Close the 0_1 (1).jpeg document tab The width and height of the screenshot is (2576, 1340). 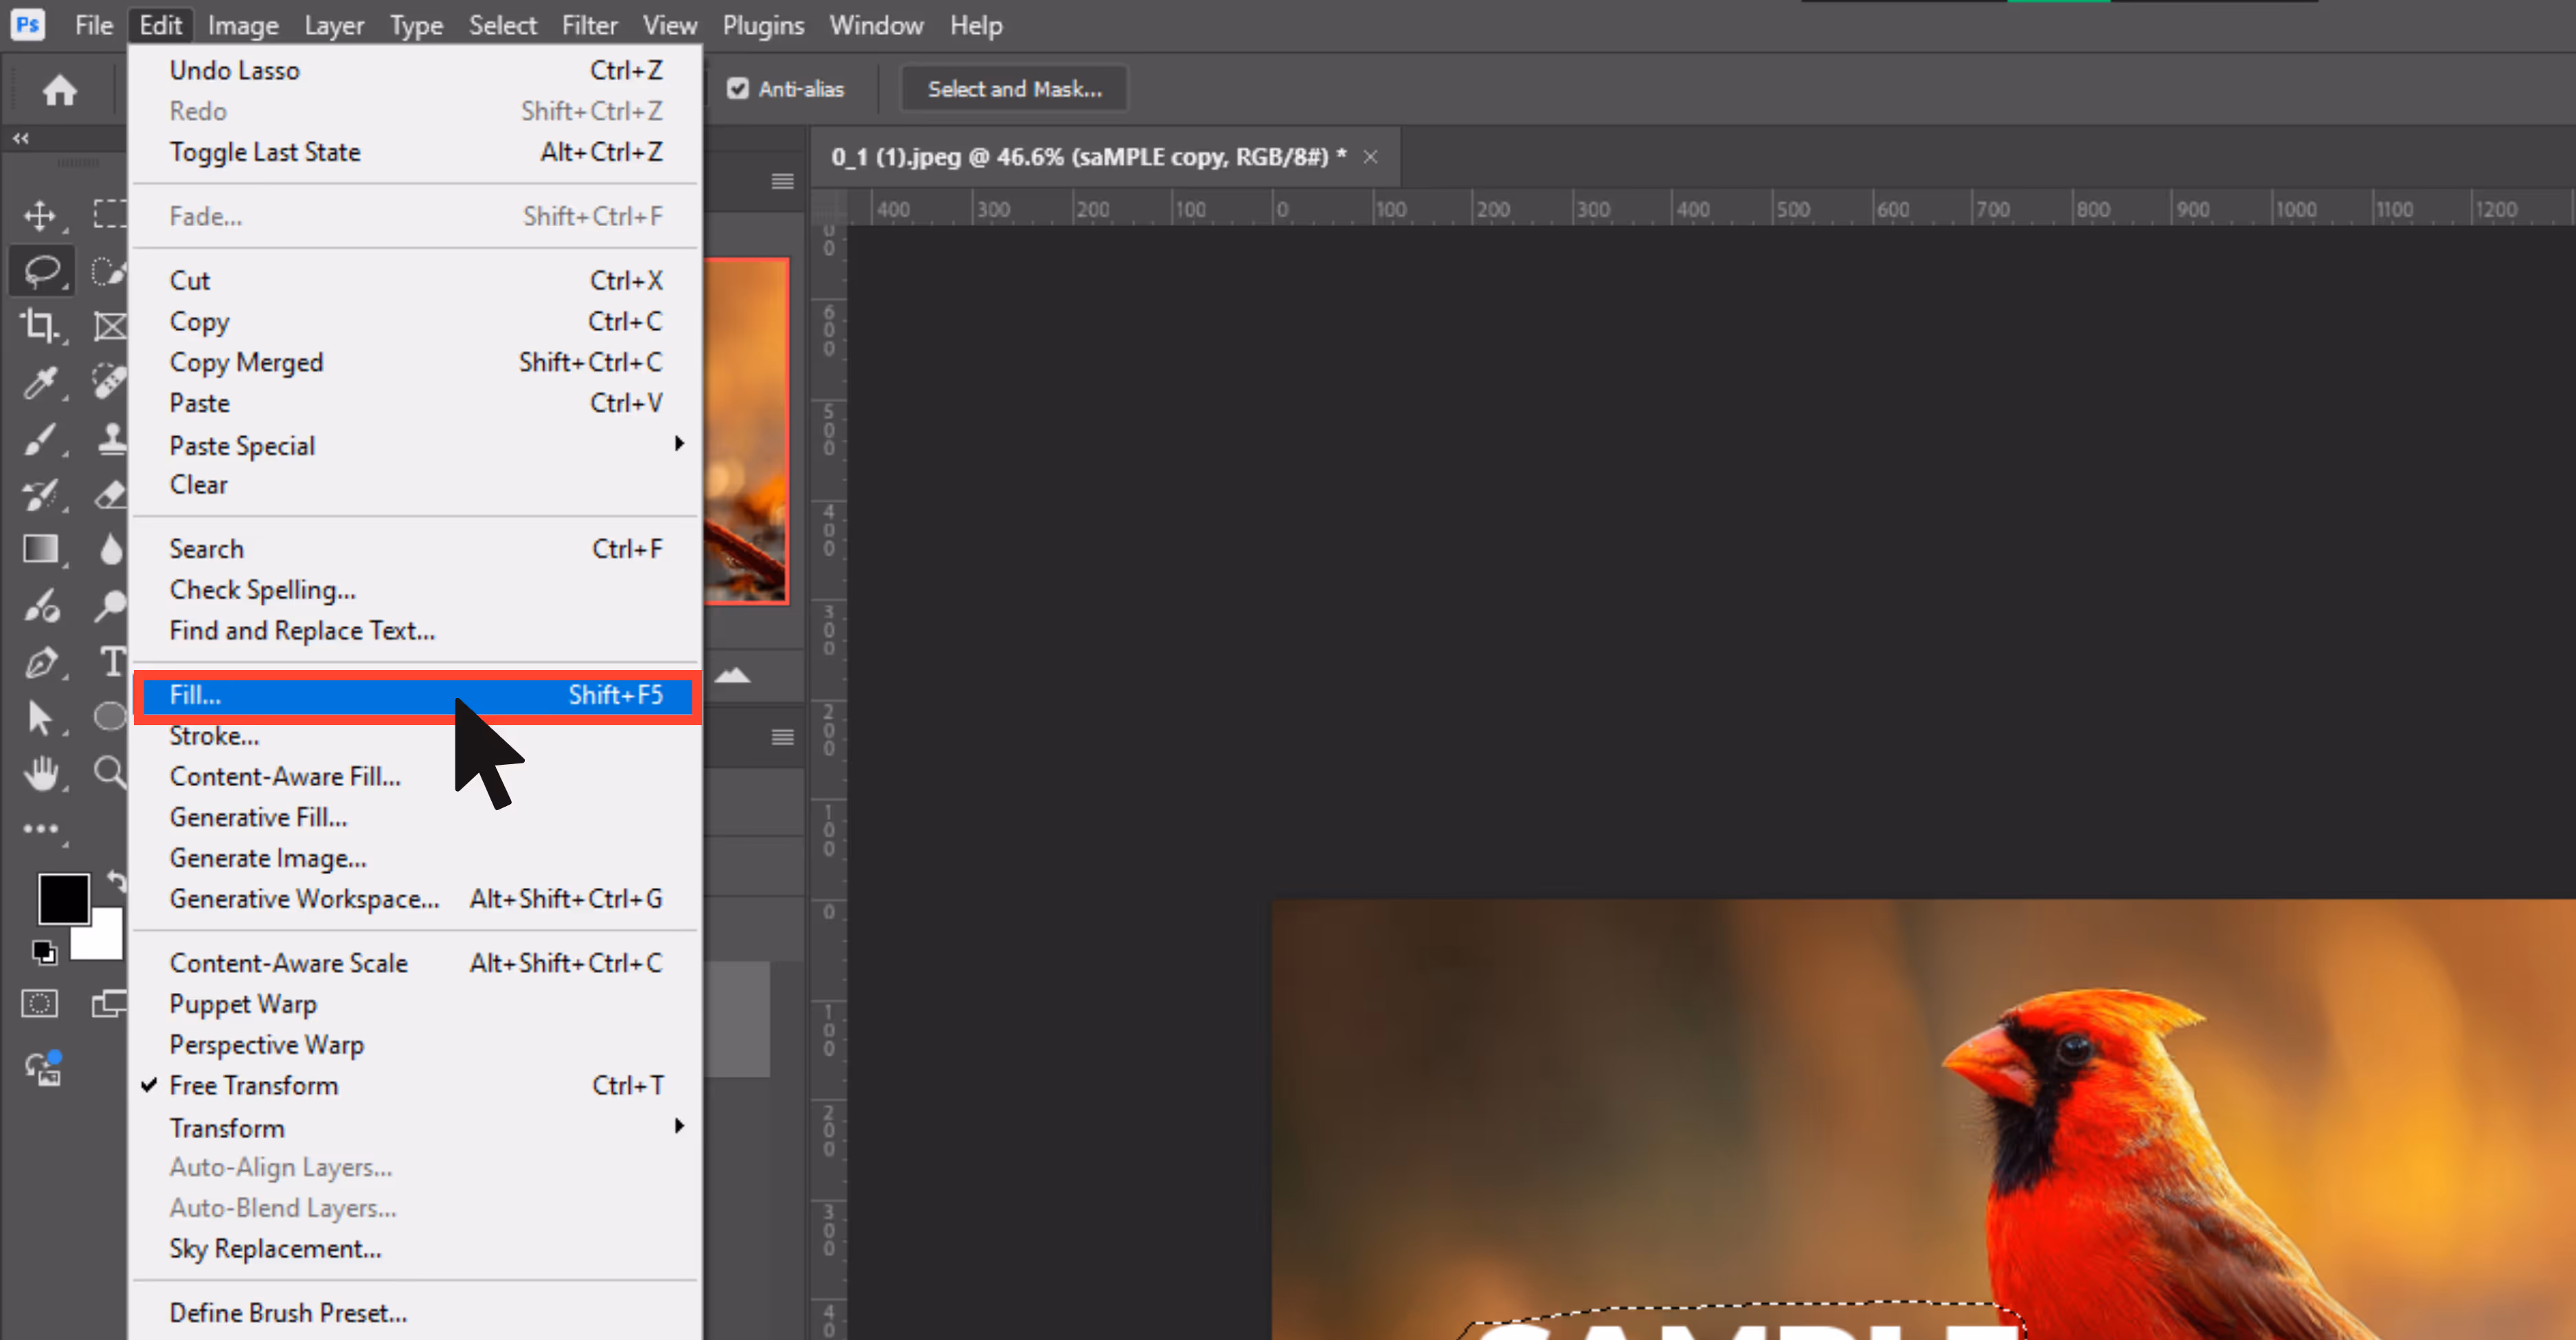(1370, 157)
